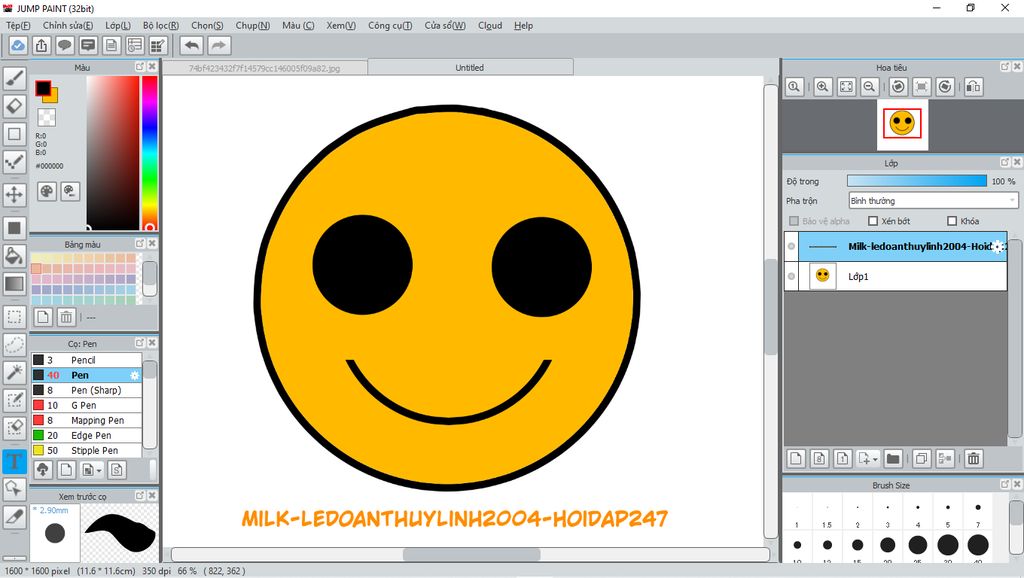1024x578 pixels.
Task: Expand the add-layer dropdown arrow in layer panel
Action: tap(875, 459)
